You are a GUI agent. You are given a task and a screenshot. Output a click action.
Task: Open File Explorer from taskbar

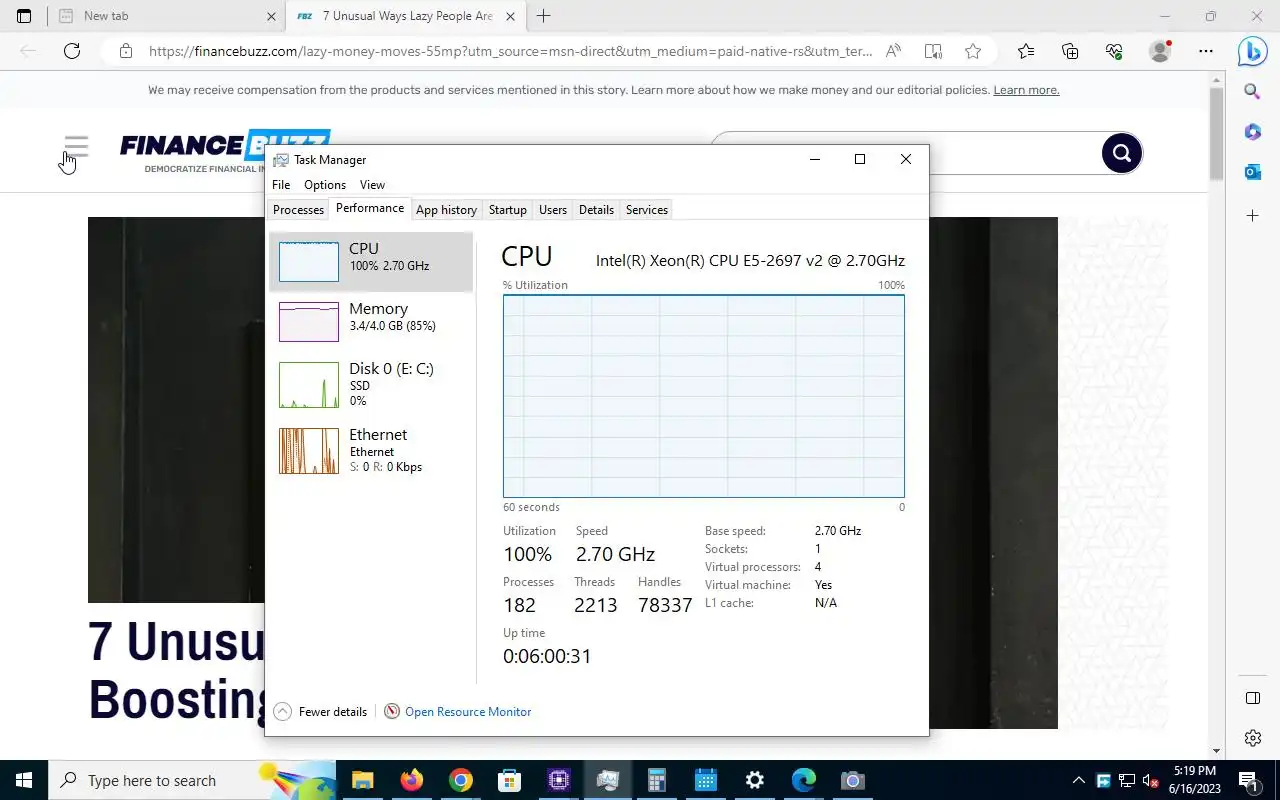[x=362, y=780]
